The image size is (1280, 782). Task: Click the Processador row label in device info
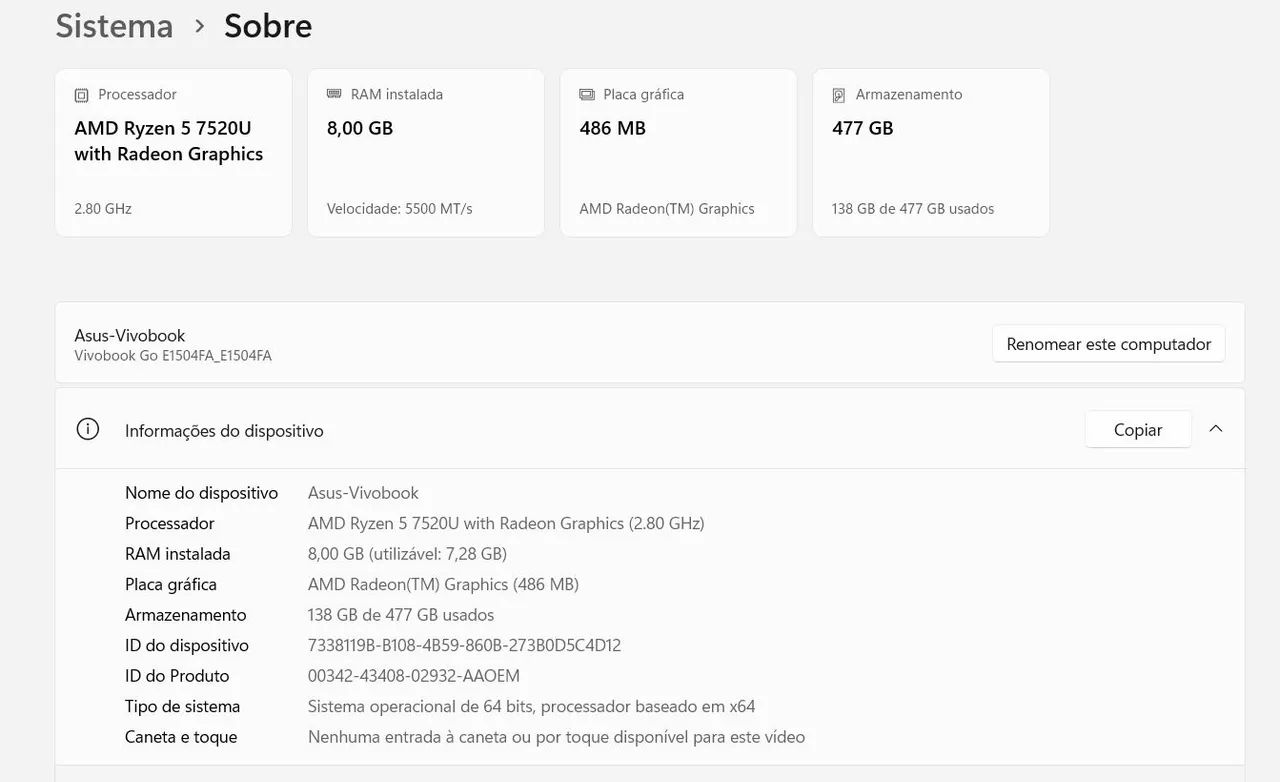click(x=170, y=523)
